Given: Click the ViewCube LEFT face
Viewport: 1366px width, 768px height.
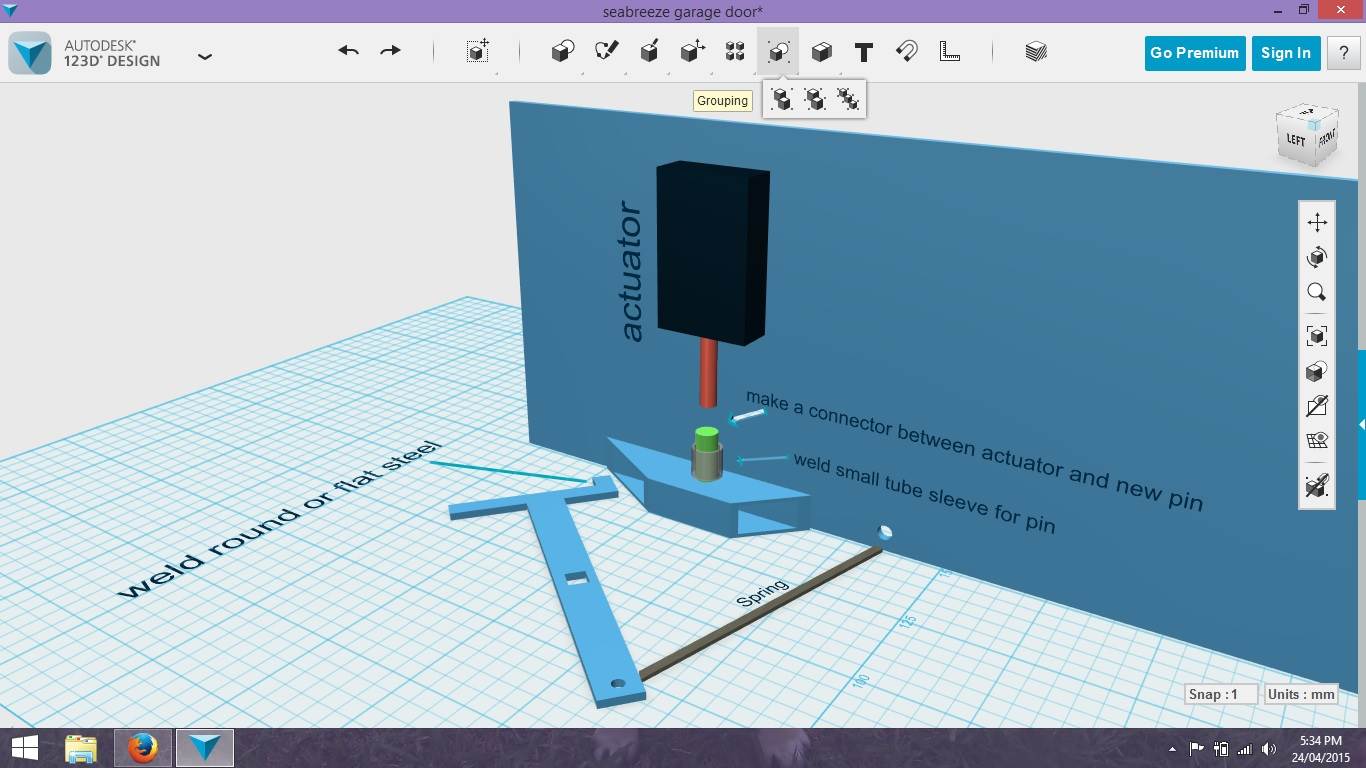Looking at the screenshot, I should [1295, 140].
